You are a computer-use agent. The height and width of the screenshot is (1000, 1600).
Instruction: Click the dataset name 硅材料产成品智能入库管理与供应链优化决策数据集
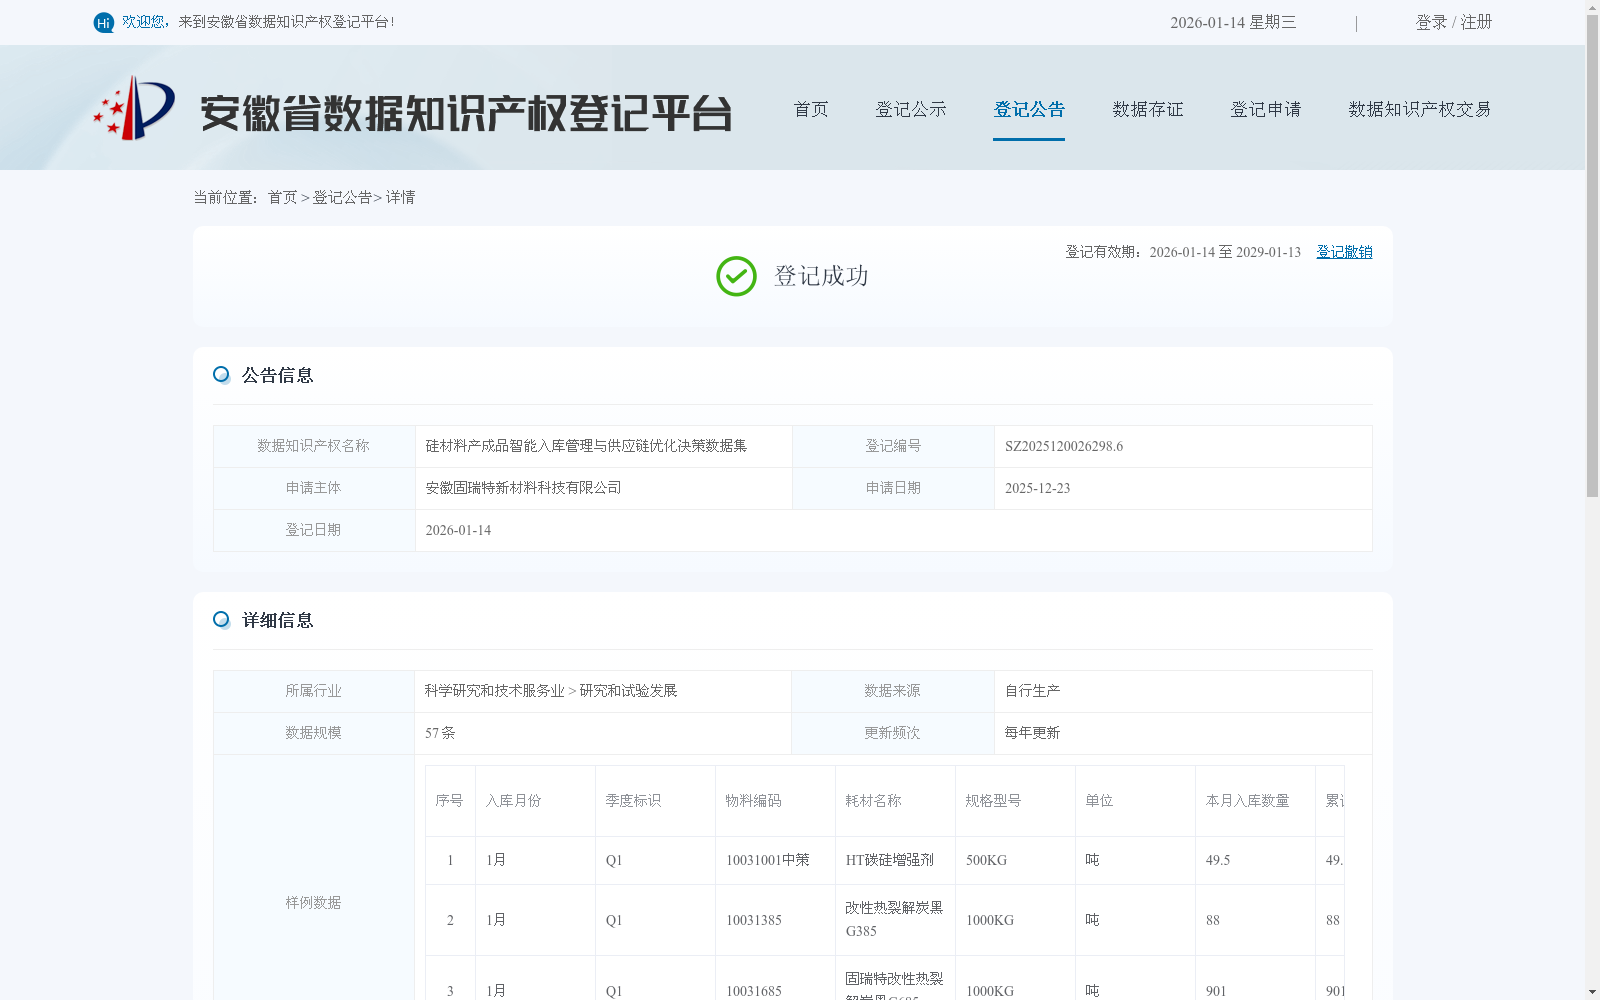click(x=586, y=446)
